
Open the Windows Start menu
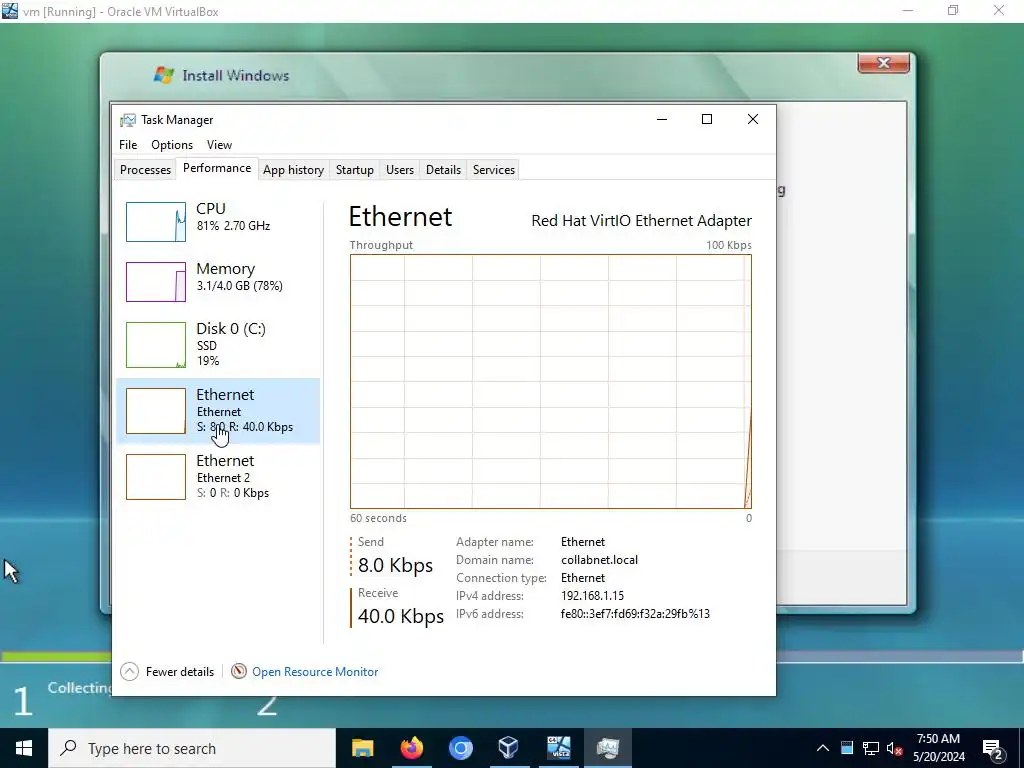tap(24, 748)
